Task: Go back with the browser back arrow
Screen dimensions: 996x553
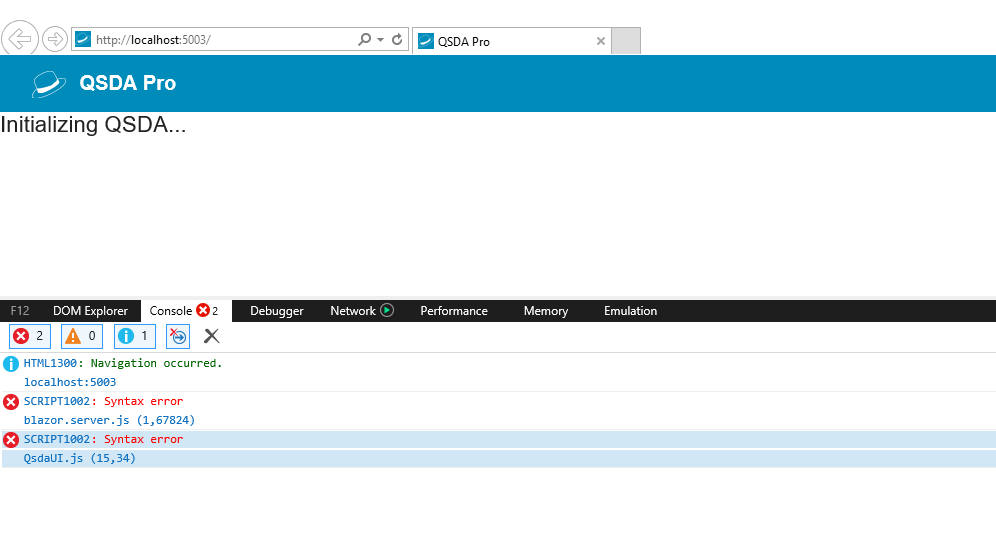Action: [20, 39]
